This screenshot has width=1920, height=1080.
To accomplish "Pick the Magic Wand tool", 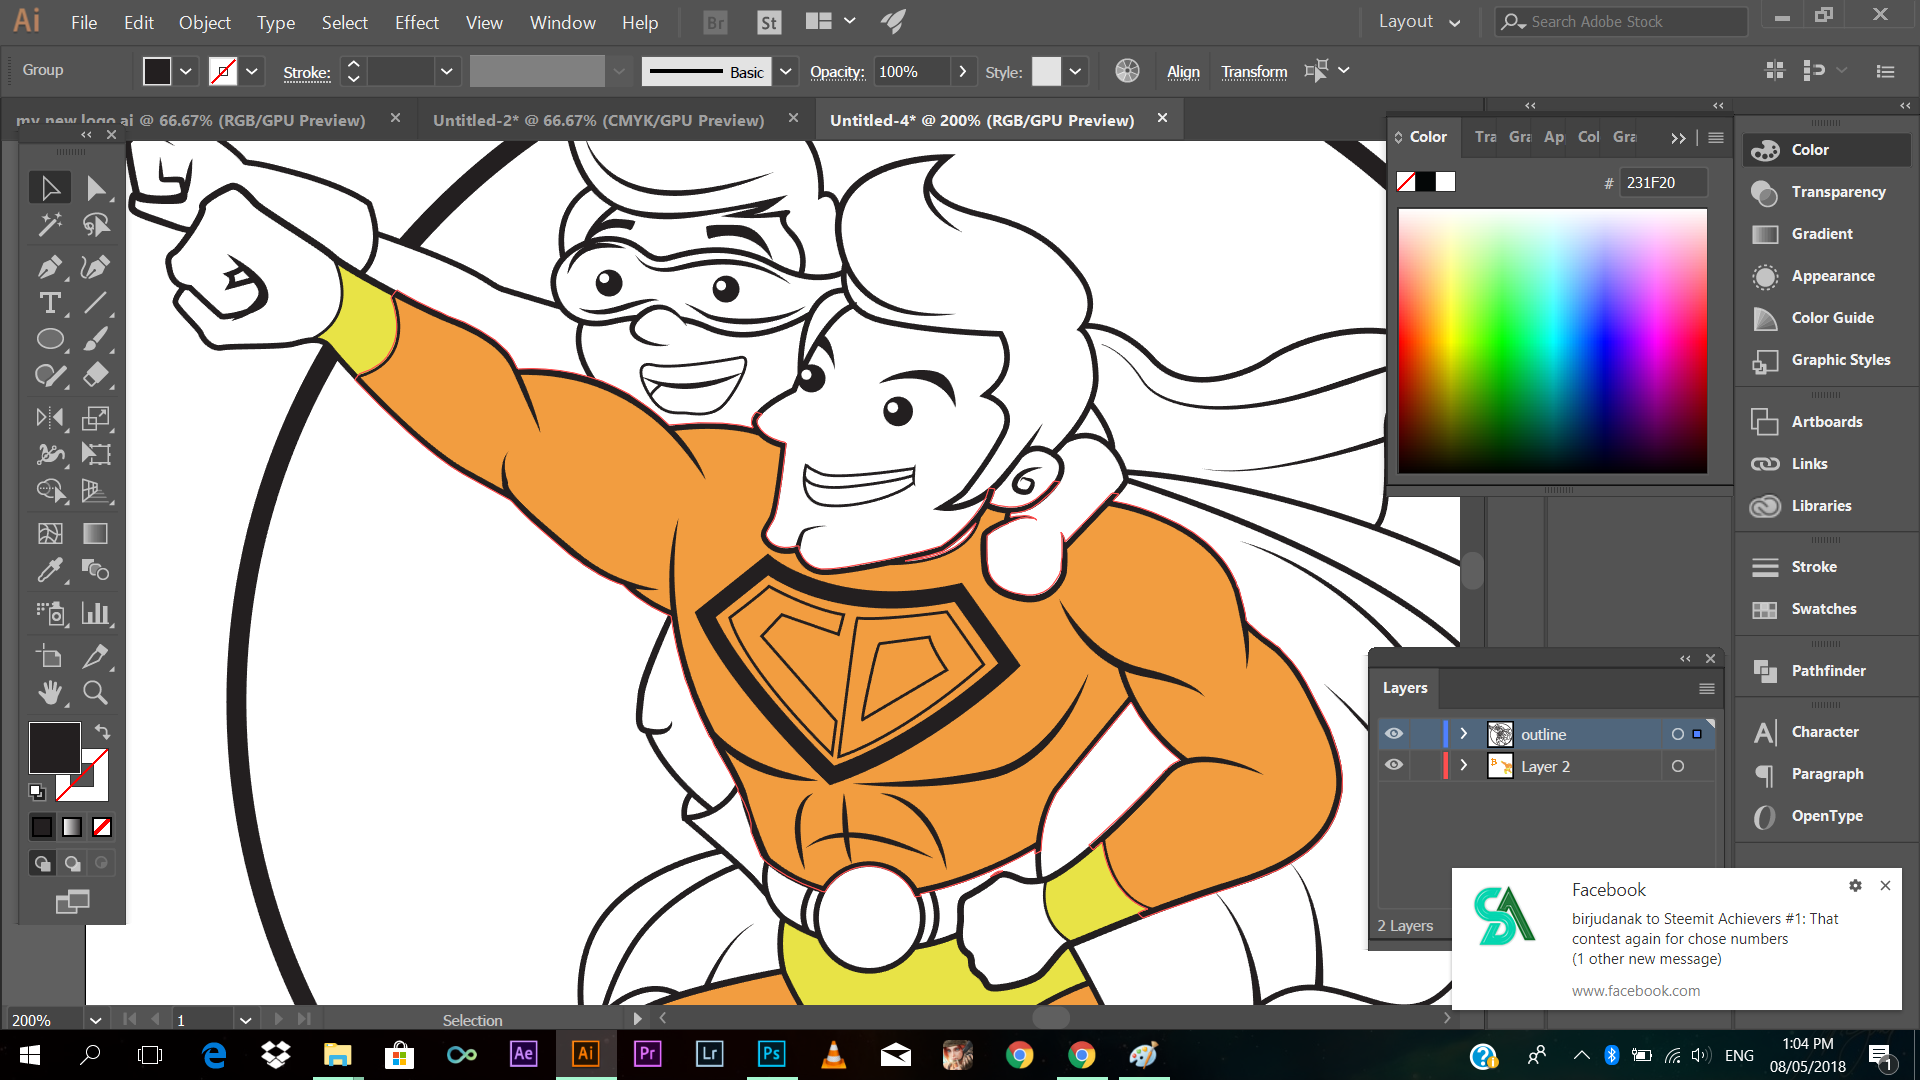I will [49, 225].
